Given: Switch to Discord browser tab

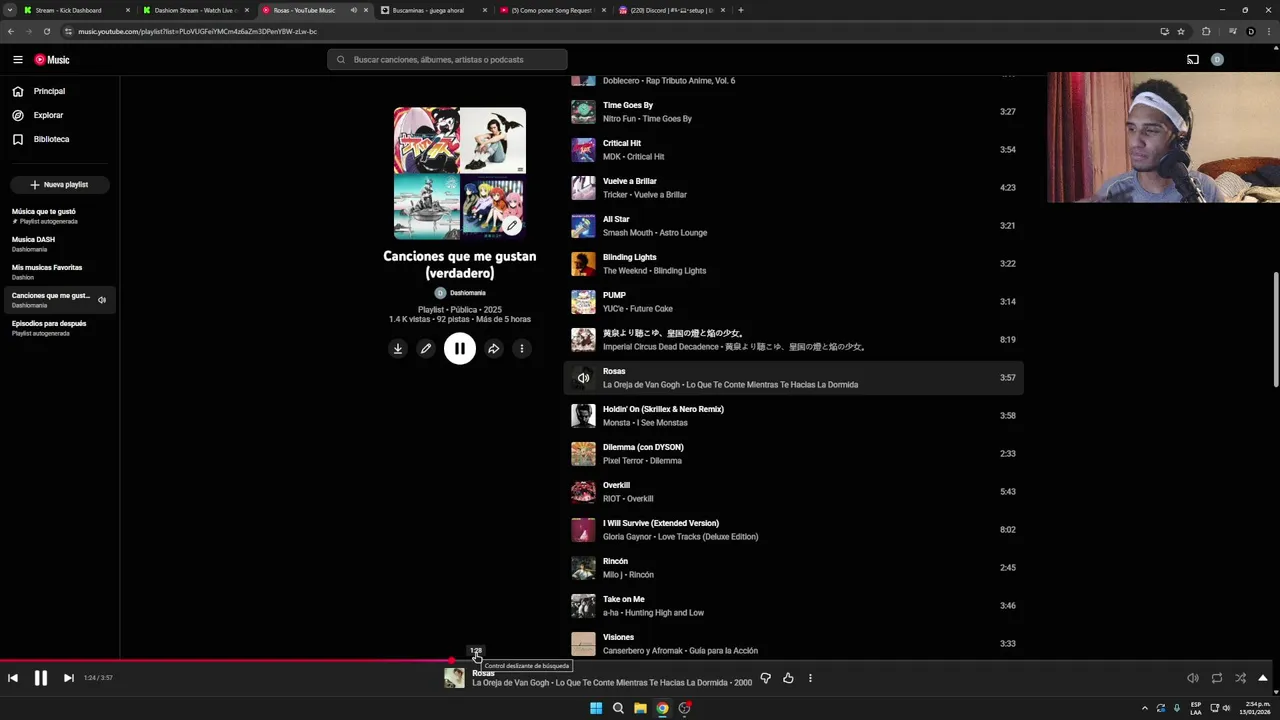Looking at the screenshot, I should (x=672, y=10).
